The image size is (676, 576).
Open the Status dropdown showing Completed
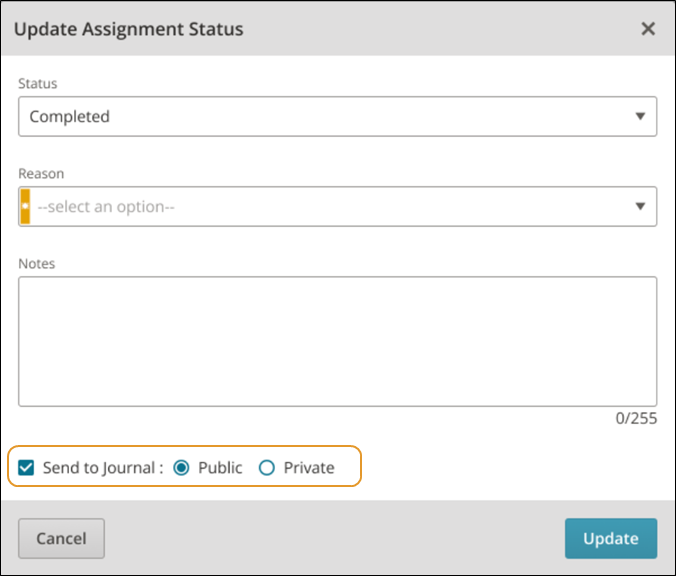coord(338,116)
